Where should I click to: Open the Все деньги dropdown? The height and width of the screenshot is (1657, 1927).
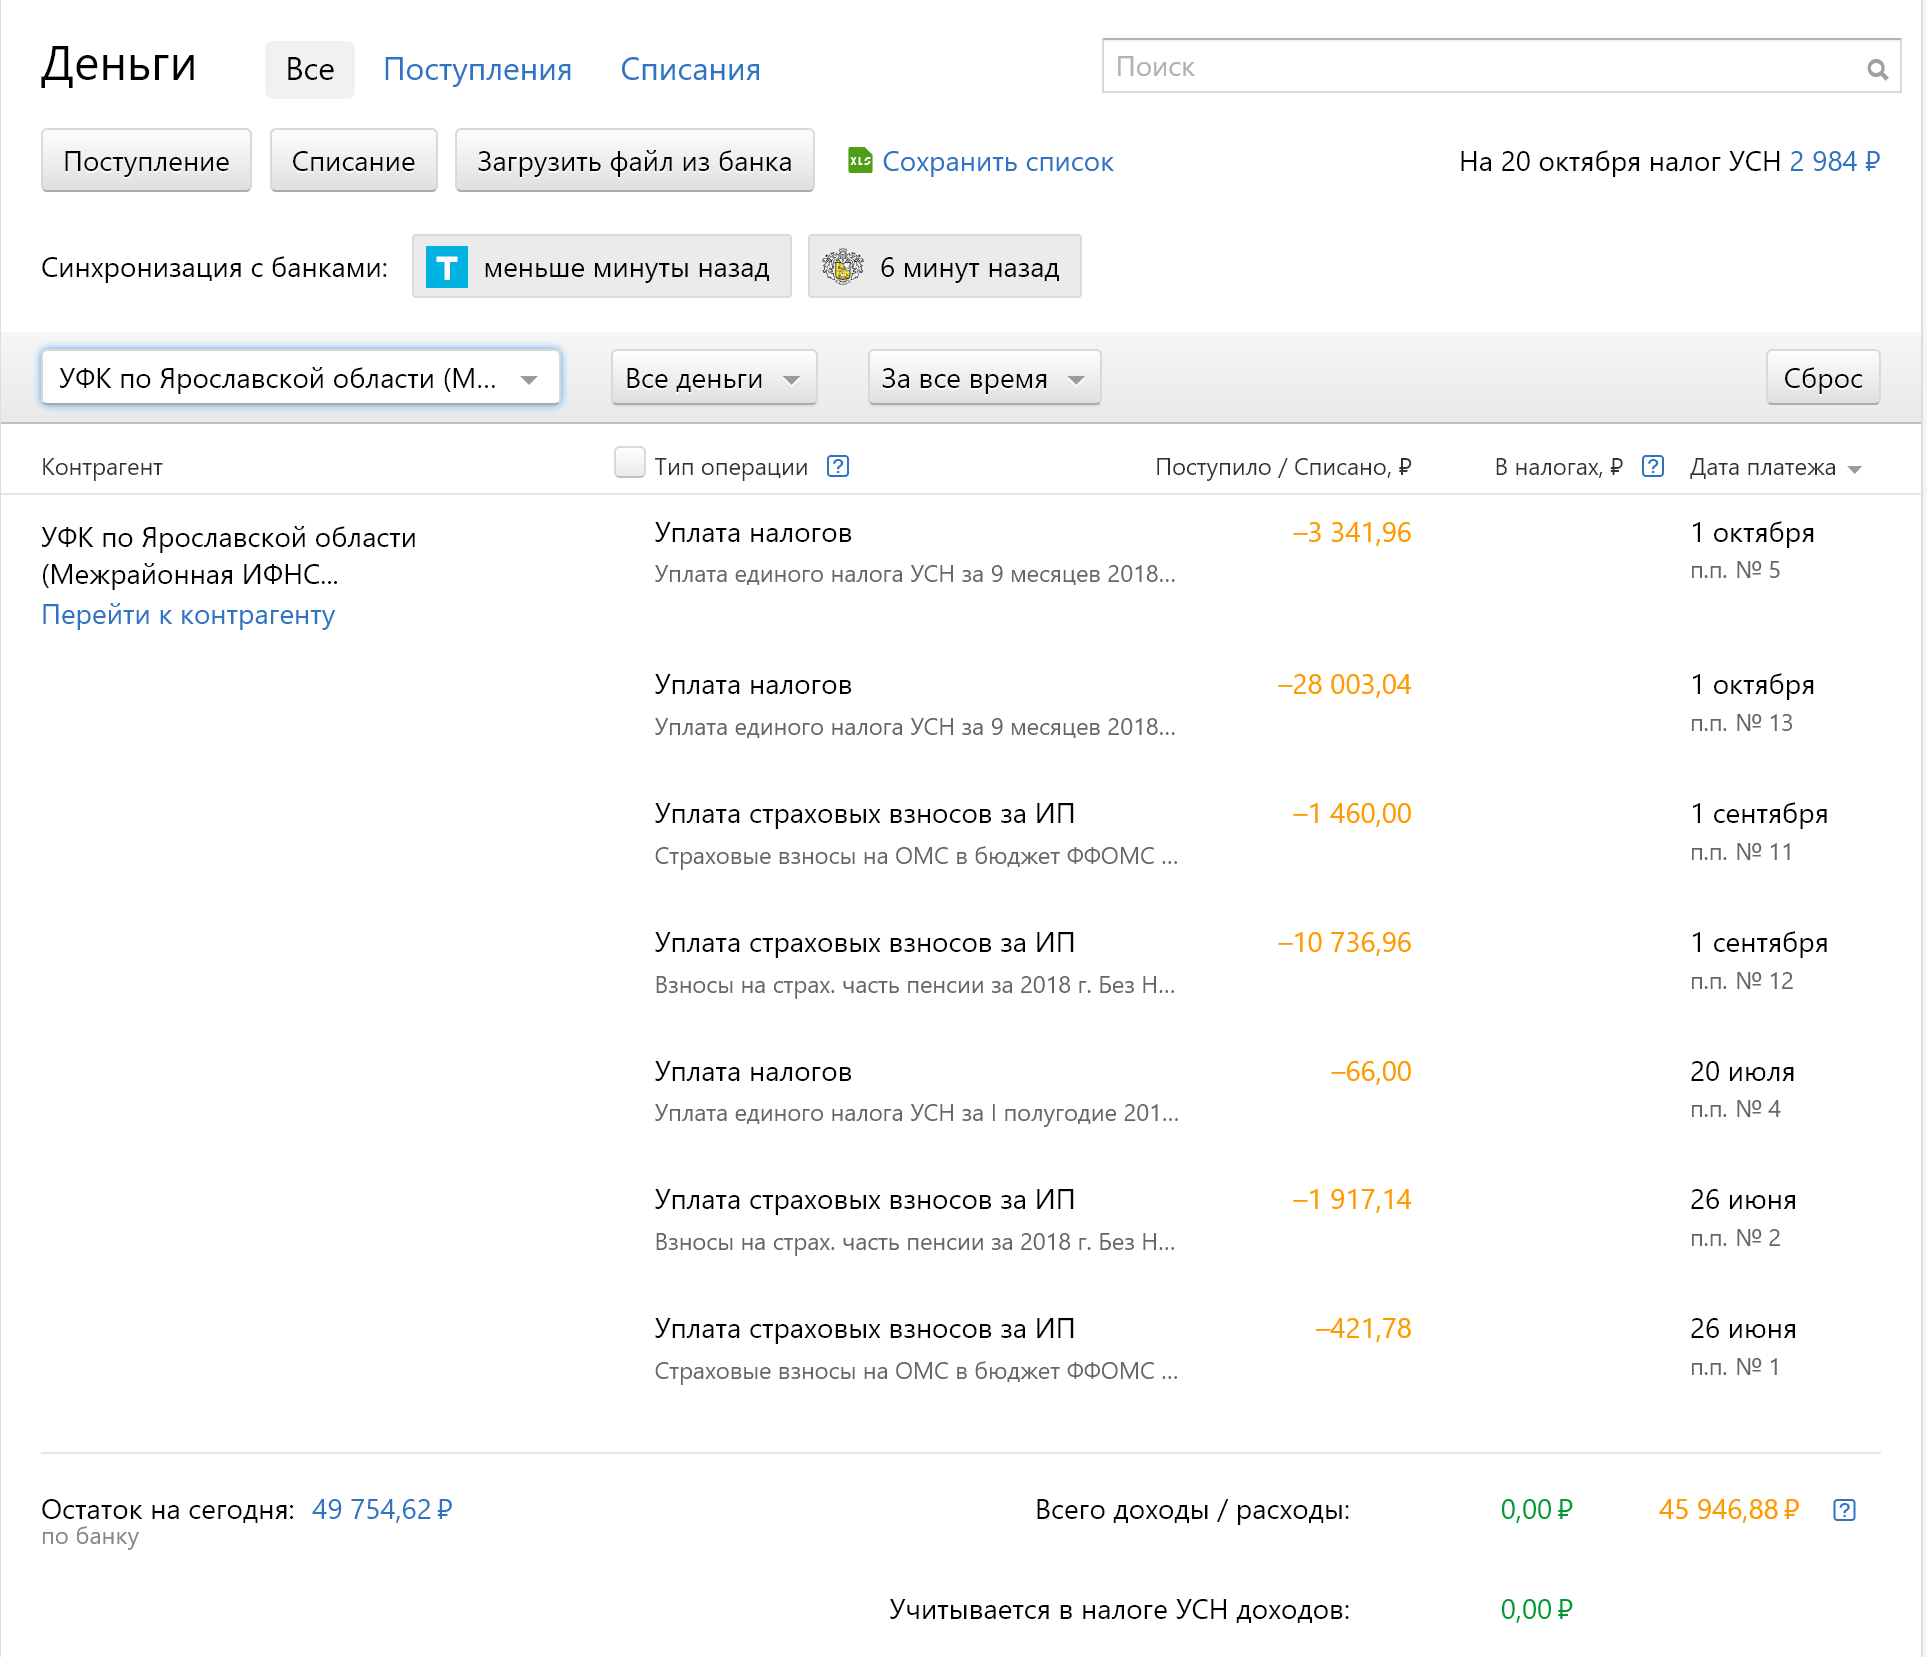713,378
